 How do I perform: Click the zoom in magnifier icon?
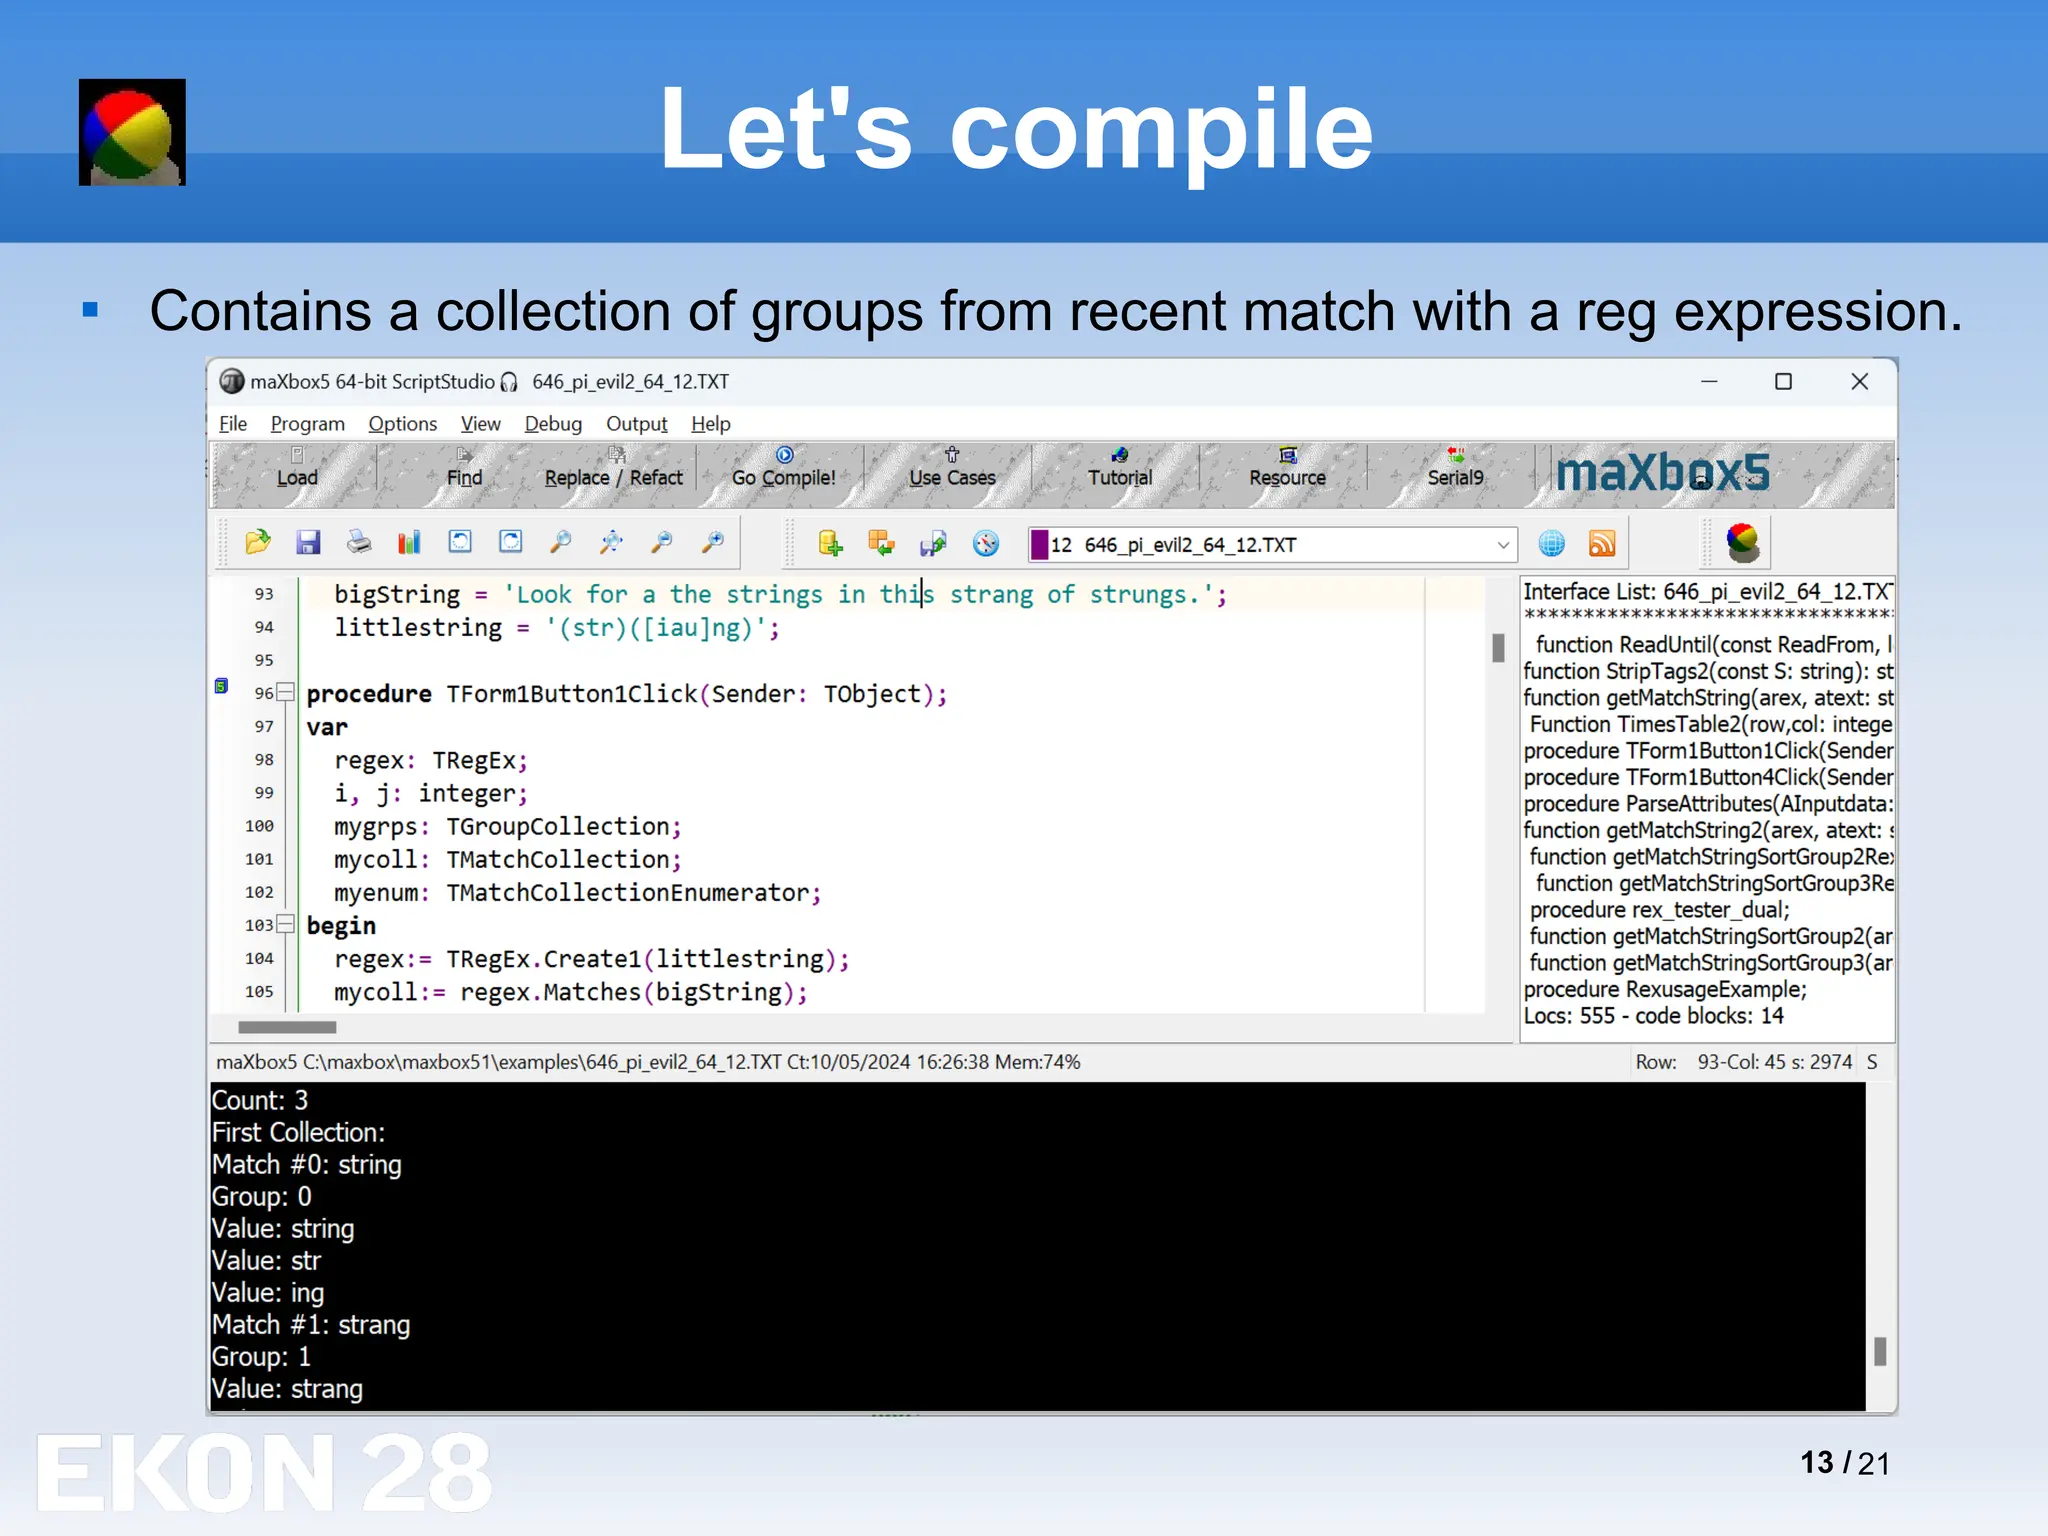(713, 542)
